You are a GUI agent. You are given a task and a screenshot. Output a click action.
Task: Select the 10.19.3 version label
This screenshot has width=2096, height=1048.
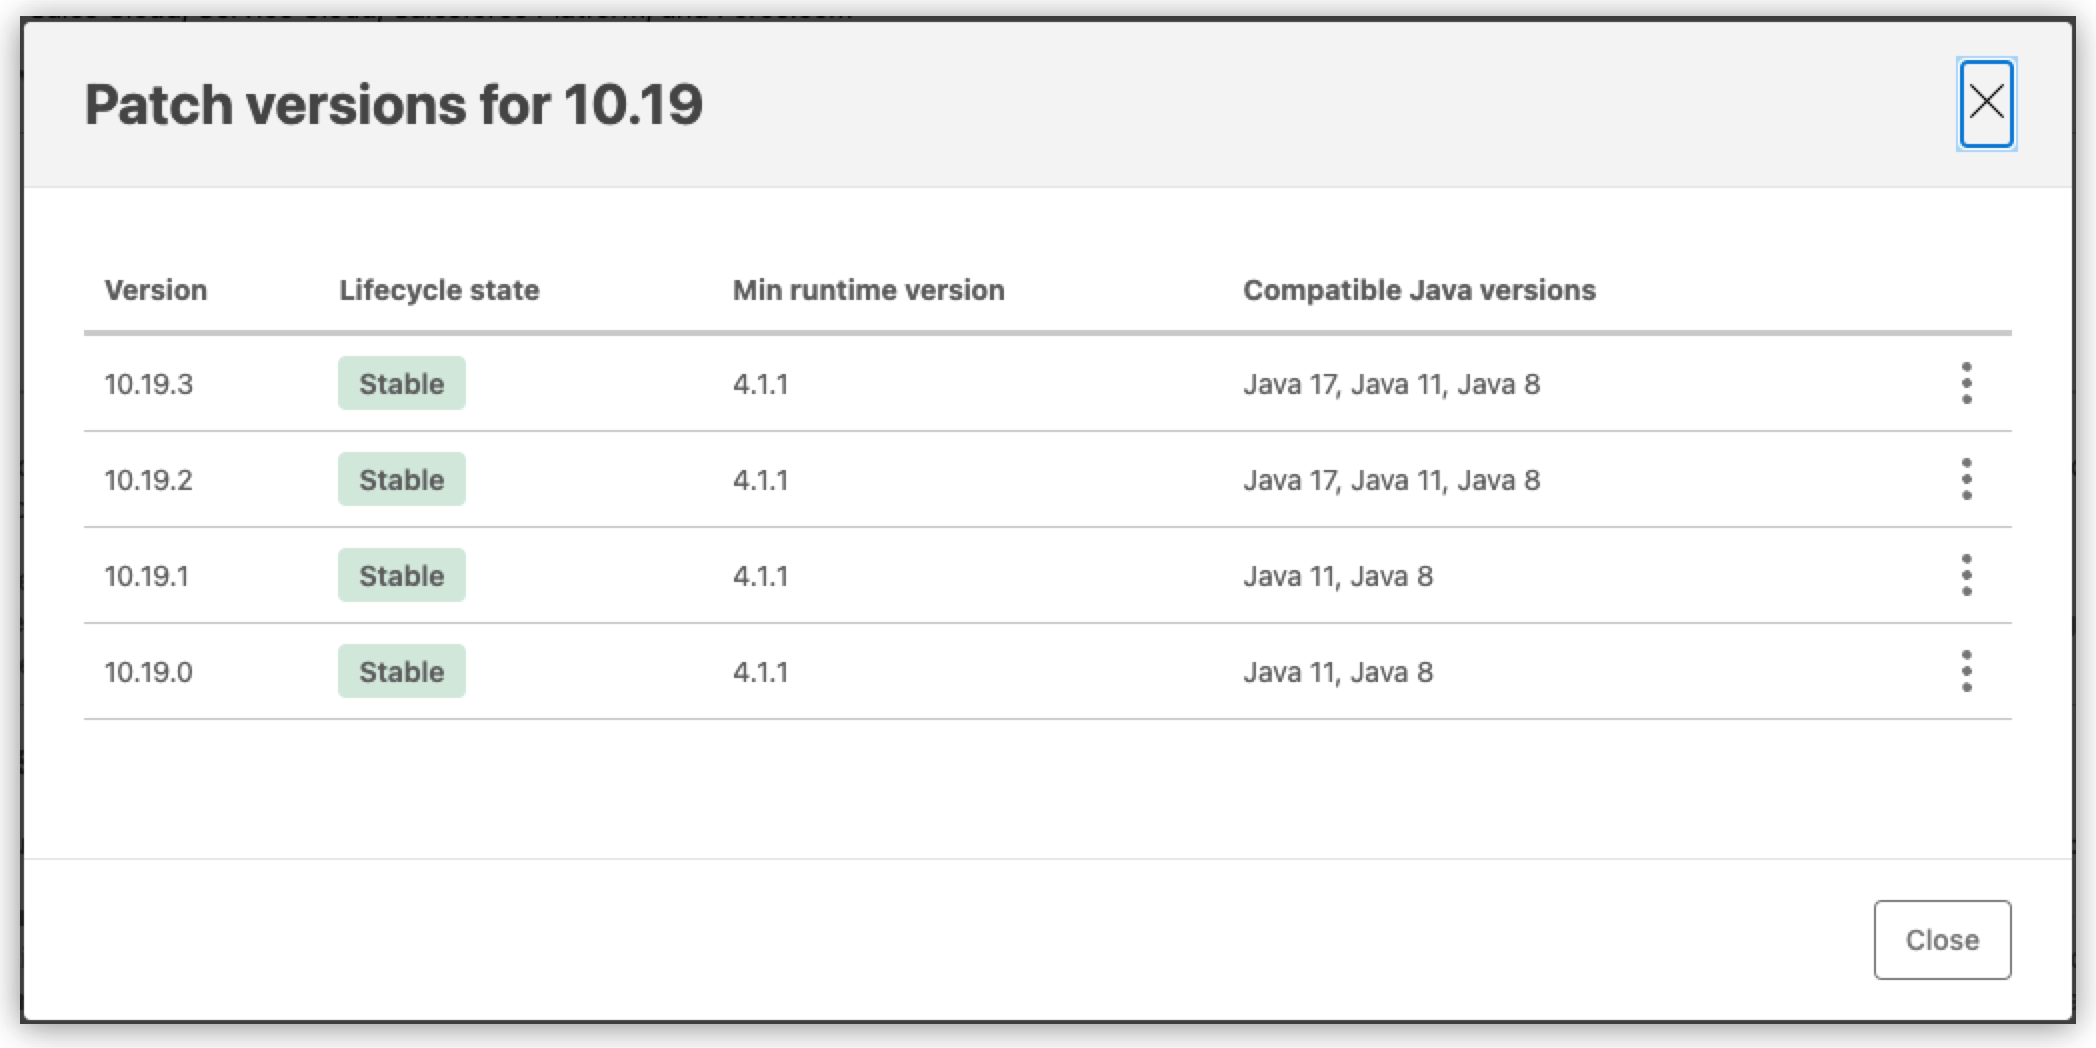[x=150, y=383]
